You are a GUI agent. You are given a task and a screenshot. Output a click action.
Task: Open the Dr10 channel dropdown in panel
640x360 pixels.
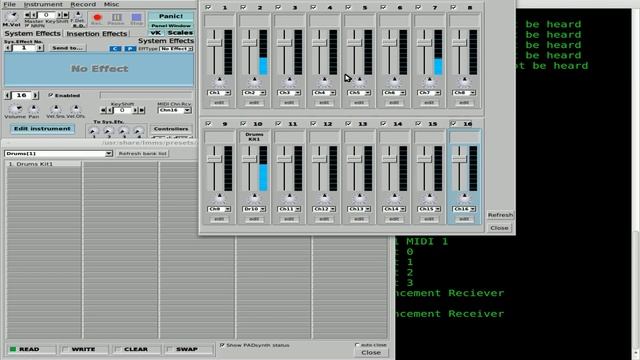click(254, 209)
